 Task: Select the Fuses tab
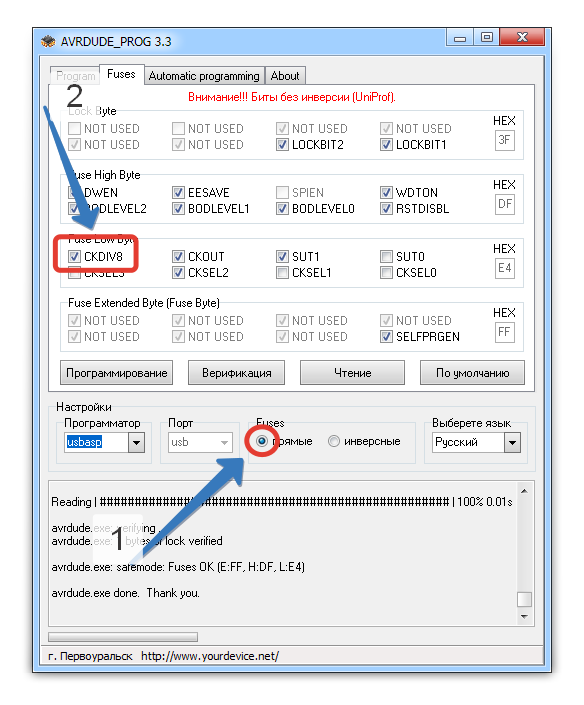point(121,74)
